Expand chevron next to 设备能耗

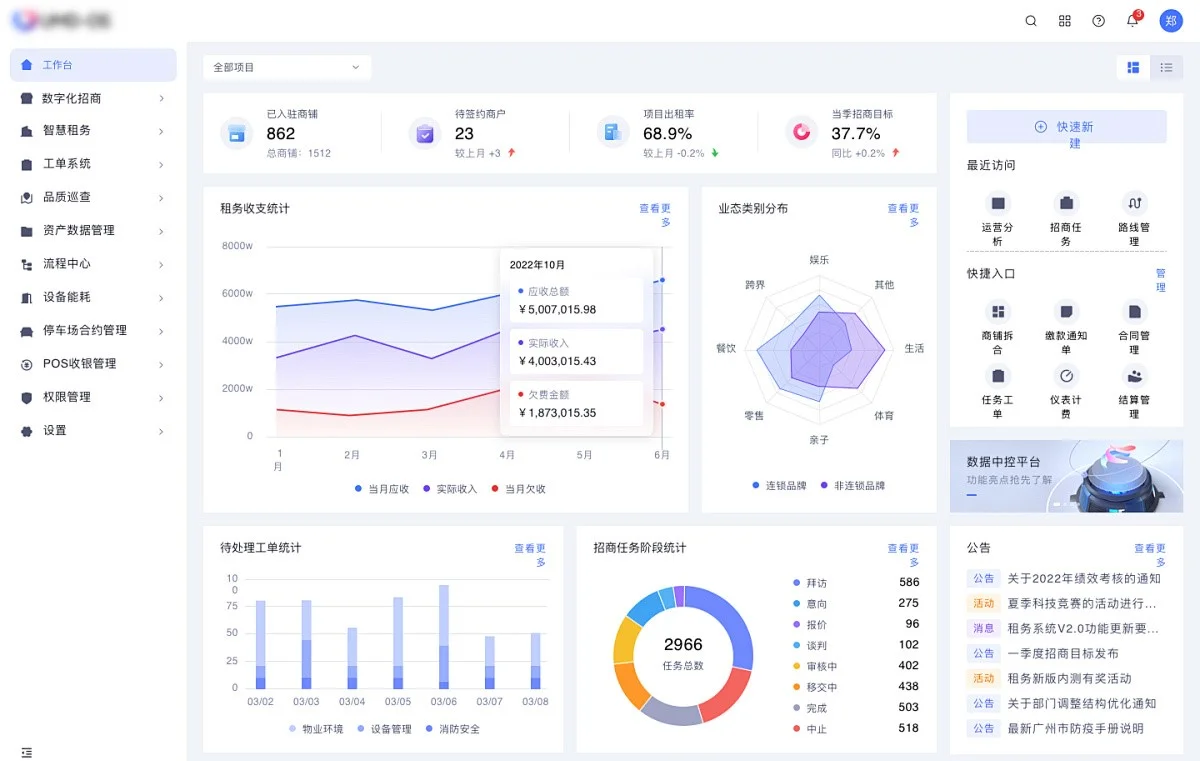pos(161,297)
